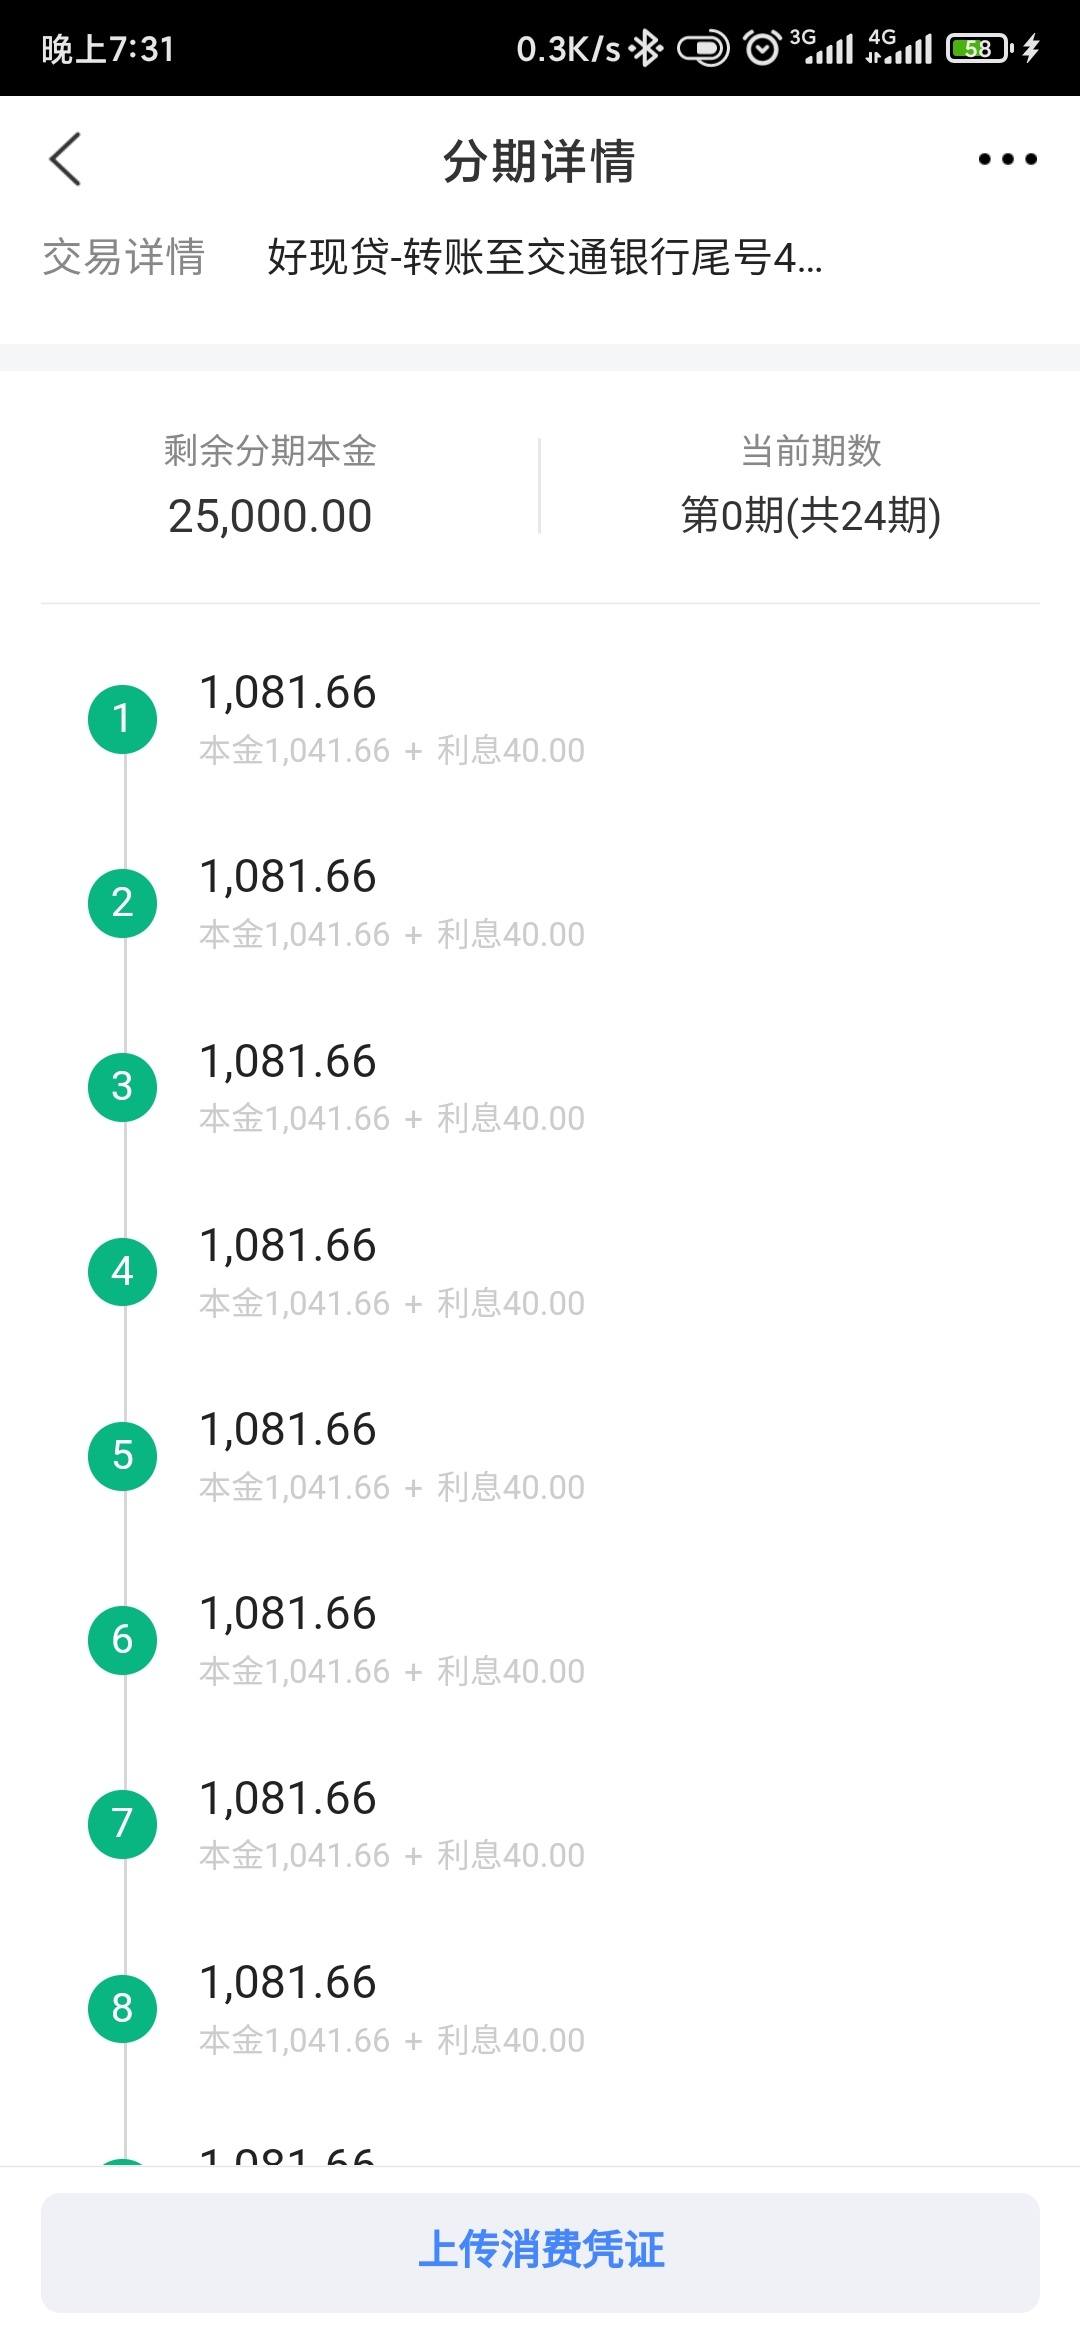Tap the 剩余分期本金 25,000.00 amount
The width and height of the screenshot is (1080, 2340).
pyautogui.click(x=270, y=516)
